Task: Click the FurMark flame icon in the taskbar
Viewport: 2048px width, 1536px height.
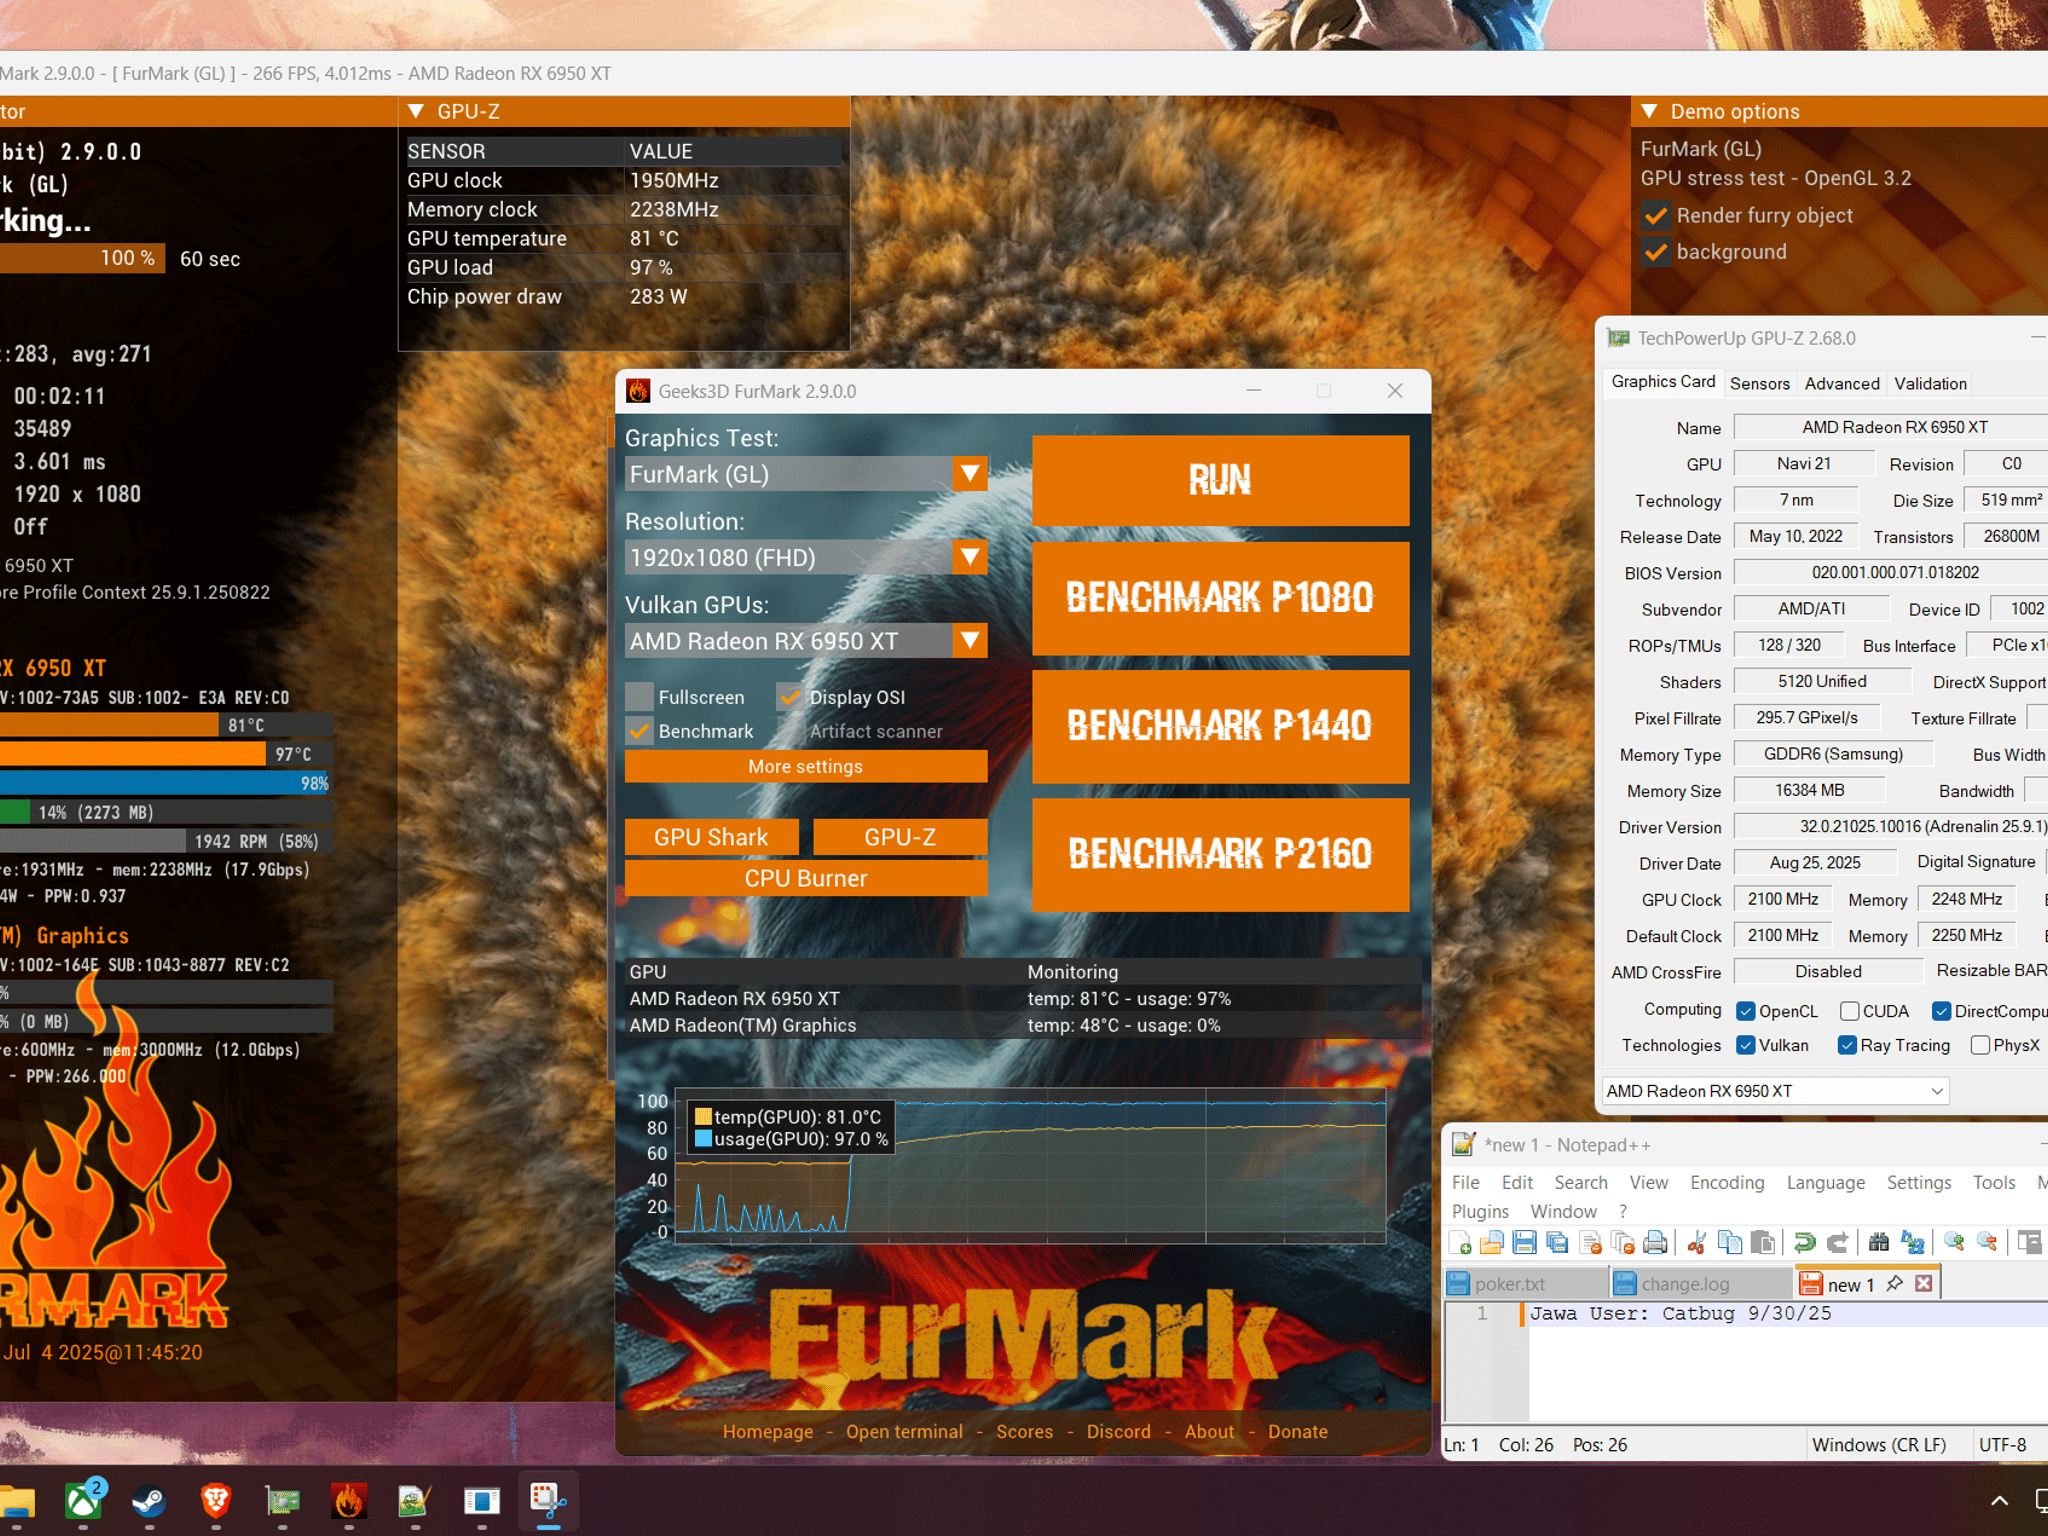Action: click(x=349, y=1501)
